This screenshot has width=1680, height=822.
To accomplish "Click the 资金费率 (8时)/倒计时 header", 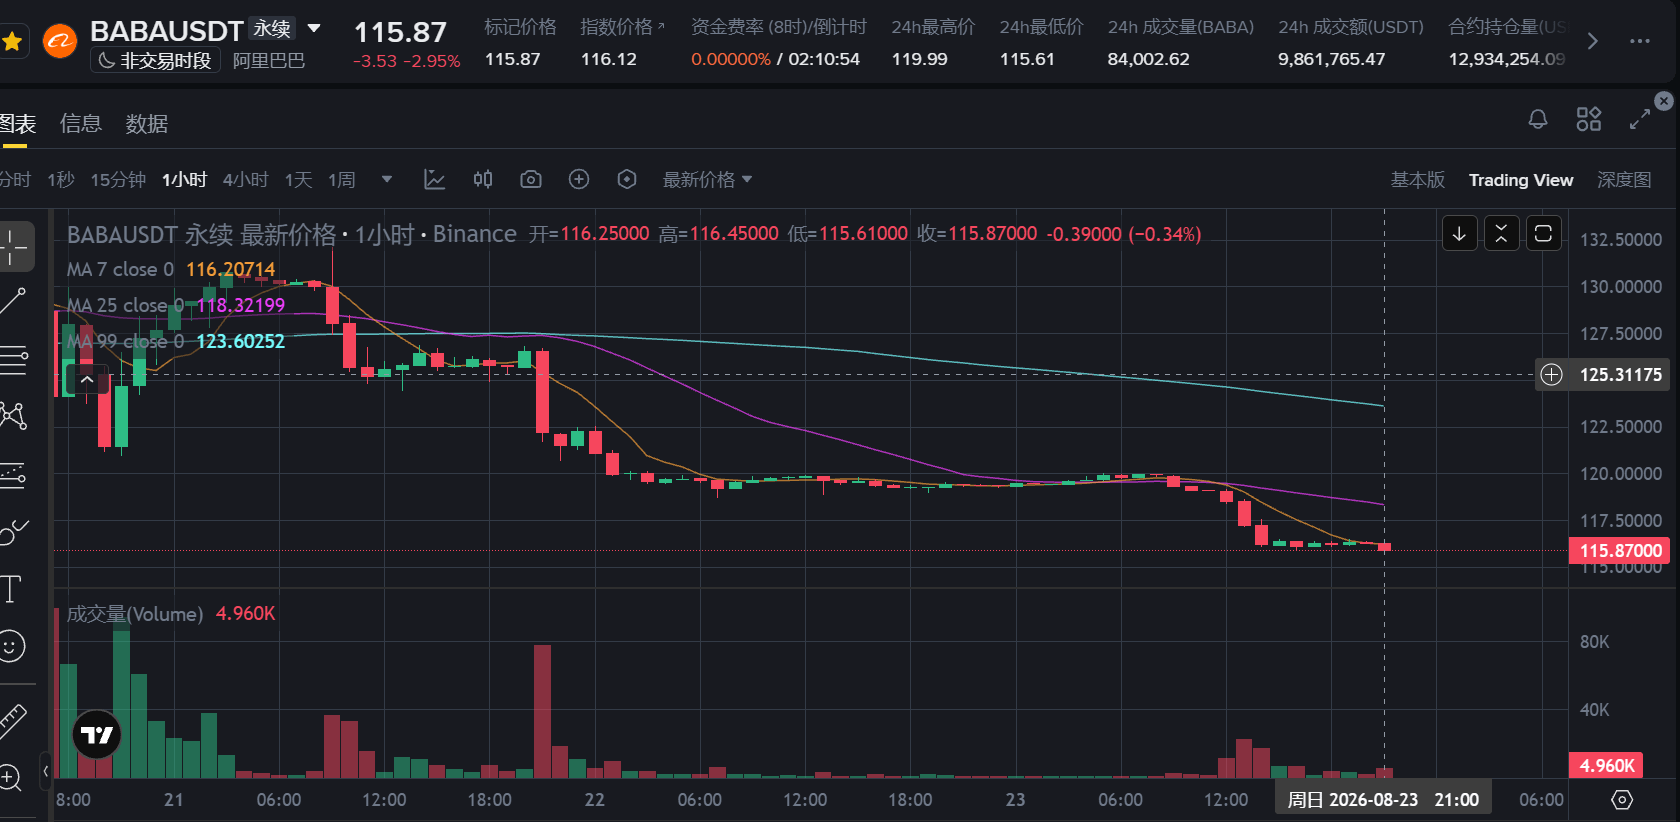I will [779, 27].
